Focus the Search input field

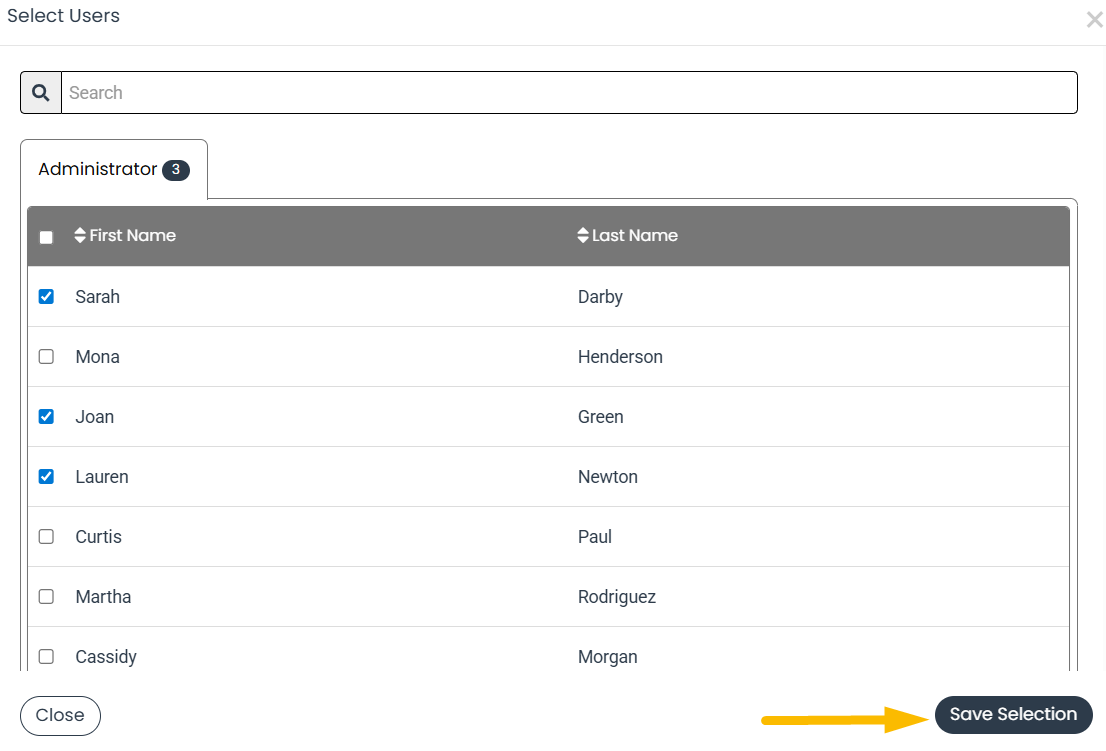[569, 92]
